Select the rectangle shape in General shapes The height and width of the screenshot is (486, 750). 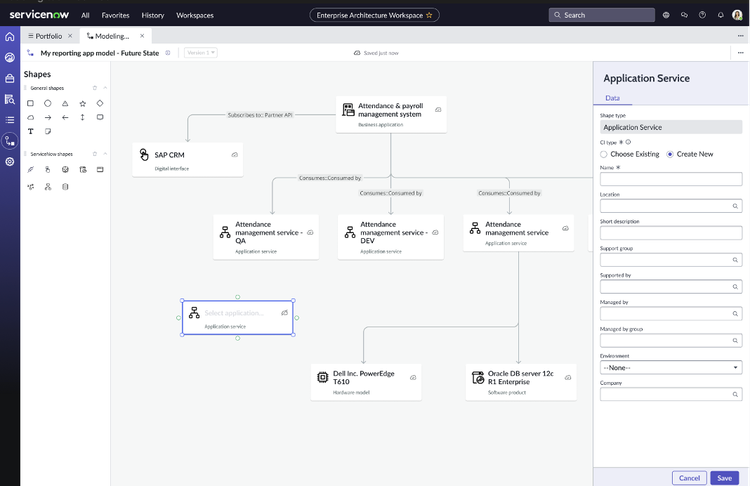(x=31, y=103)
